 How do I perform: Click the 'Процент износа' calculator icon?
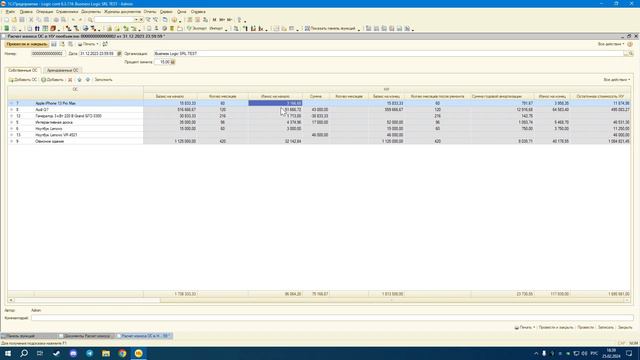pyautogui.click(x=173, y=62)
